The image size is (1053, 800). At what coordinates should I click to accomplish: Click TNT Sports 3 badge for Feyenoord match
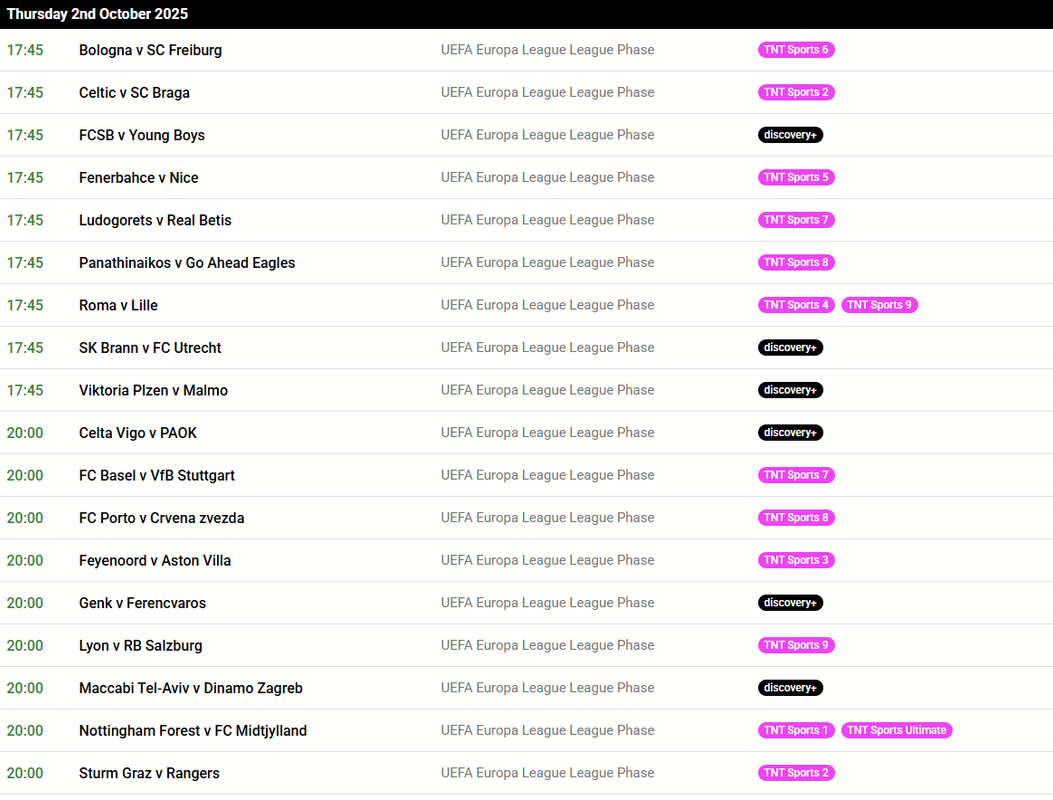click(x=796, y=560)
